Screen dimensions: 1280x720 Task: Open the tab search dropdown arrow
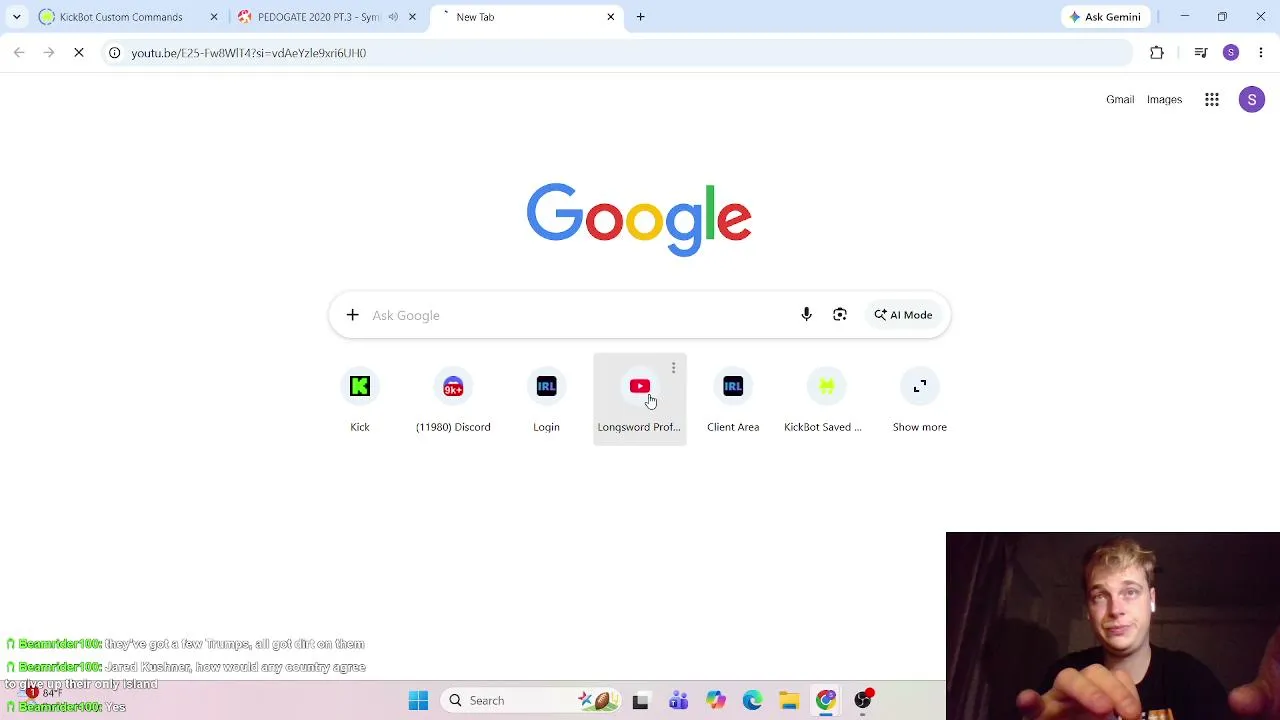pyautogui.click(x=16, y=17)
